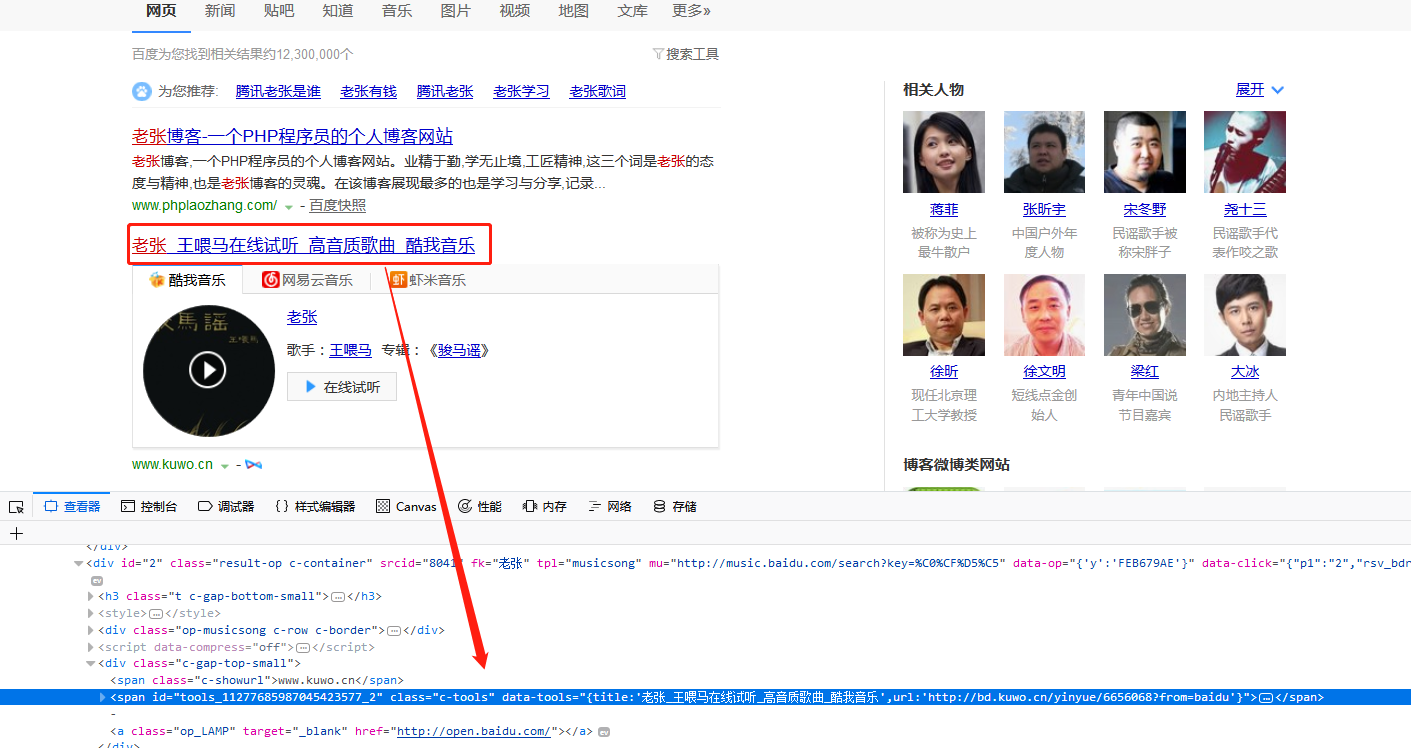Open the 存储 storage tab
Screen dimensions: 1411x748
675,507
